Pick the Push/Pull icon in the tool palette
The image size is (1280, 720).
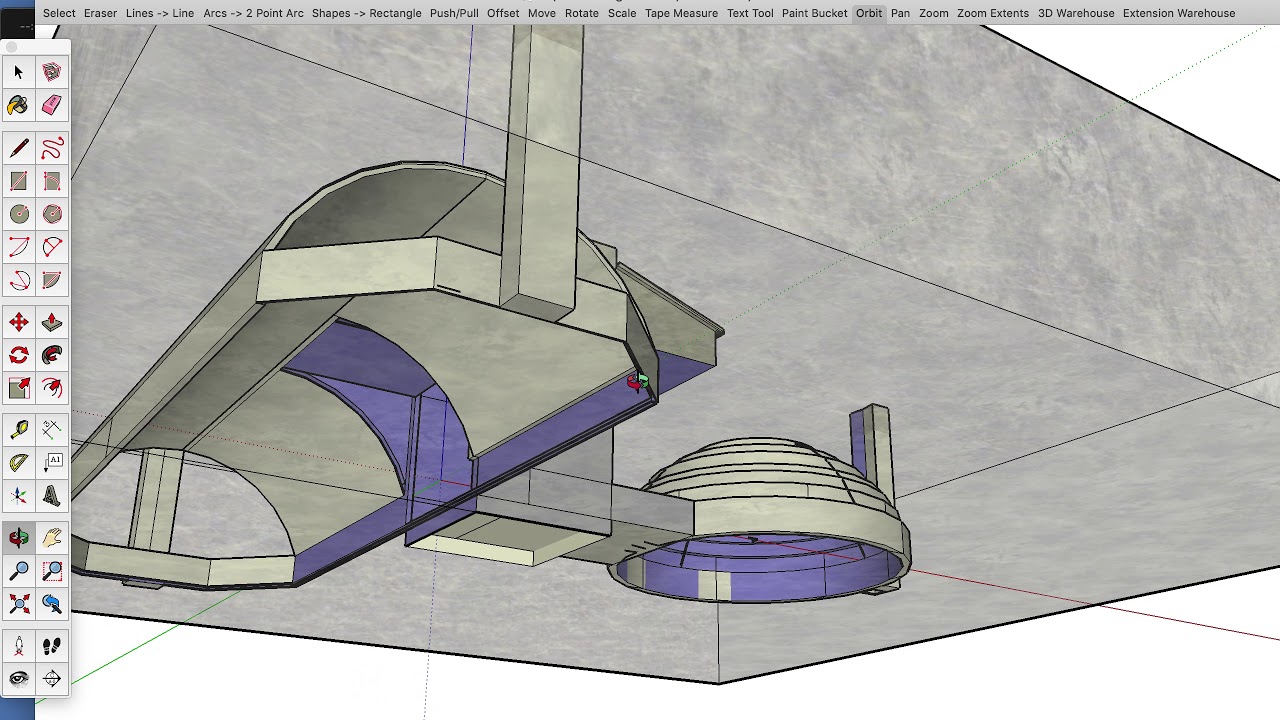click(x=52, y=322)
